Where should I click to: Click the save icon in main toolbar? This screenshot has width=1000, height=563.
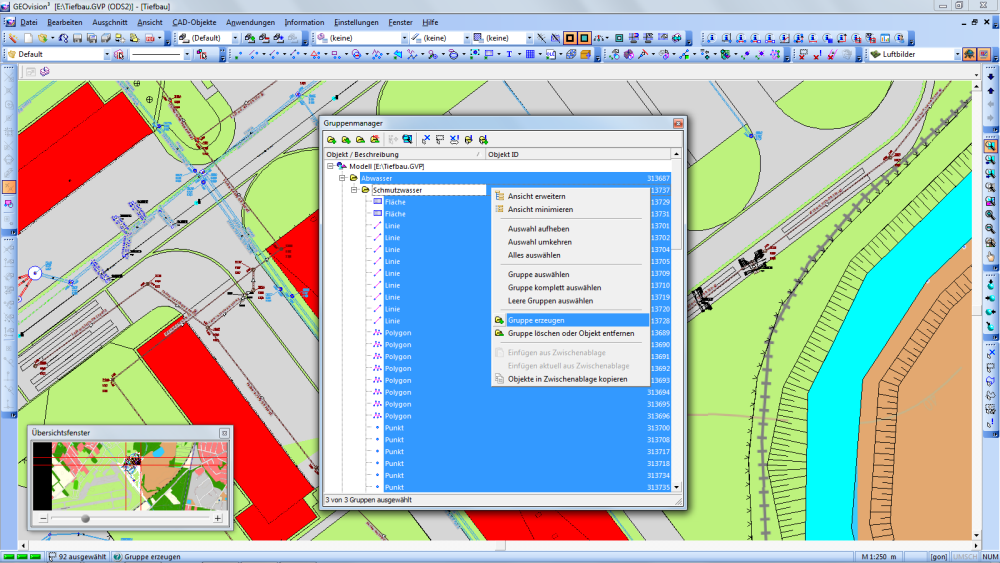pos(76,38)
